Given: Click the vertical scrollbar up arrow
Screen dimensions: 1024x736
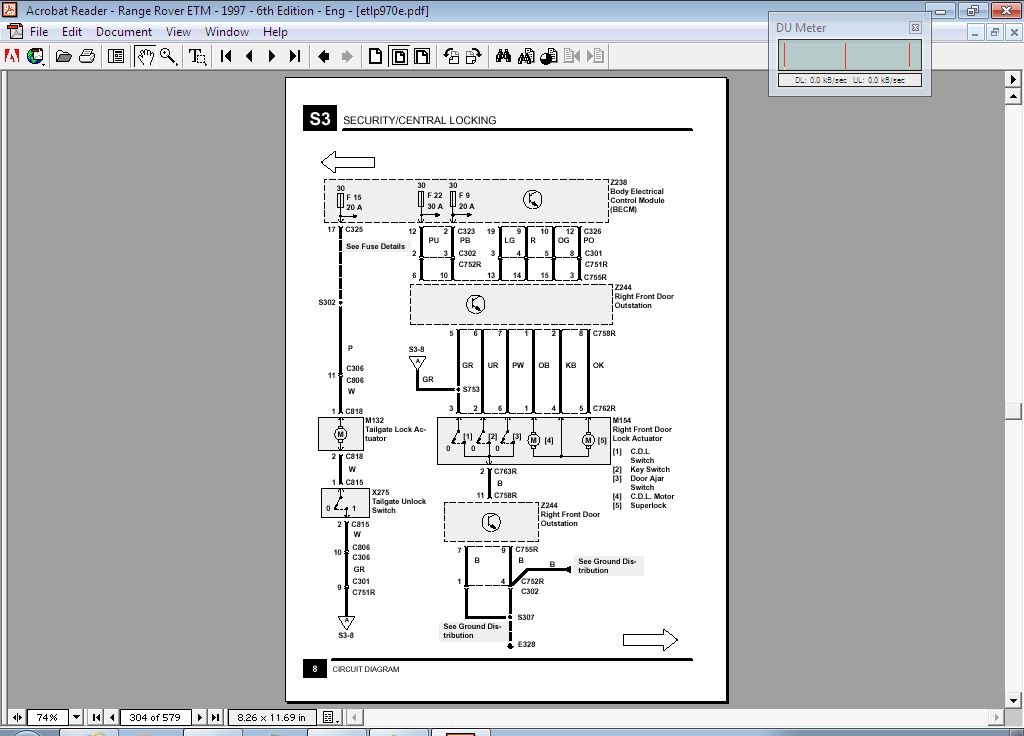Looking at the screenshot, I should pyautogui.click(x=1013, y=97).
